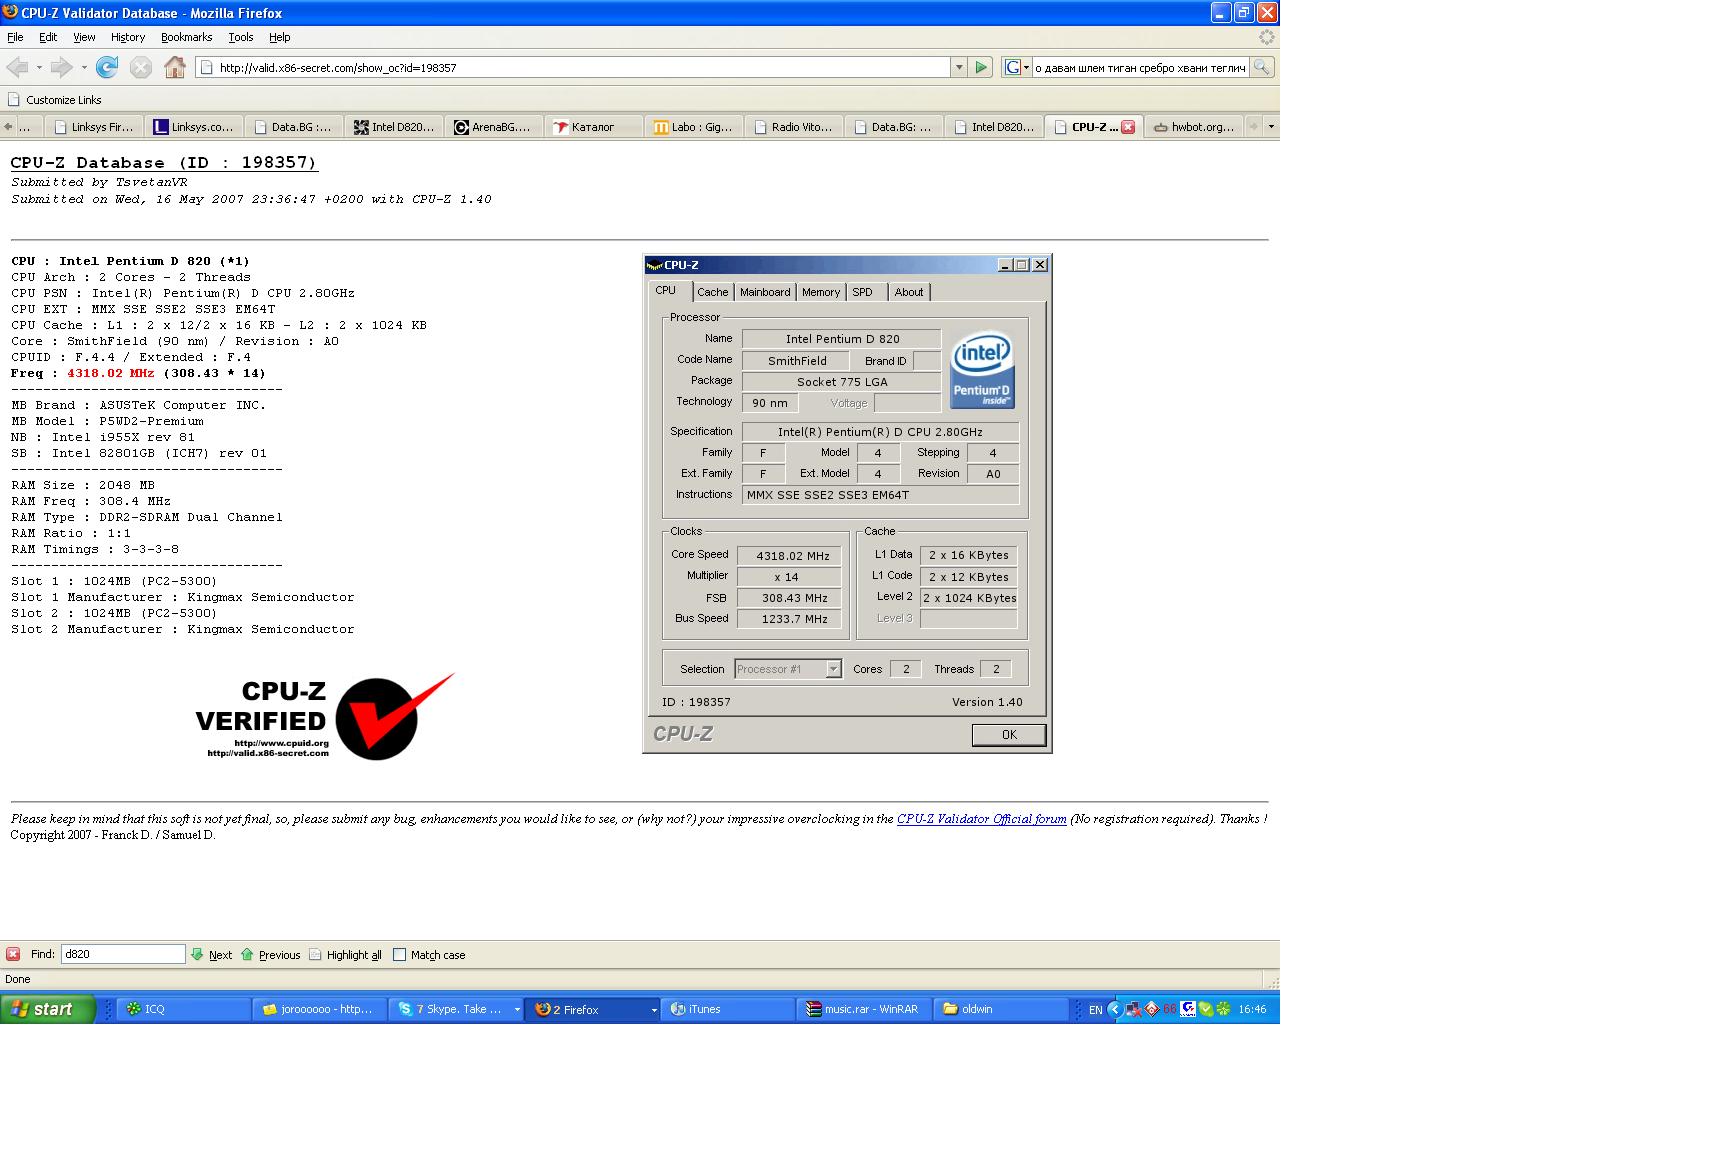The image size is (1728, 1152).
Task: Open the File menu
Action: pos(15,37)
